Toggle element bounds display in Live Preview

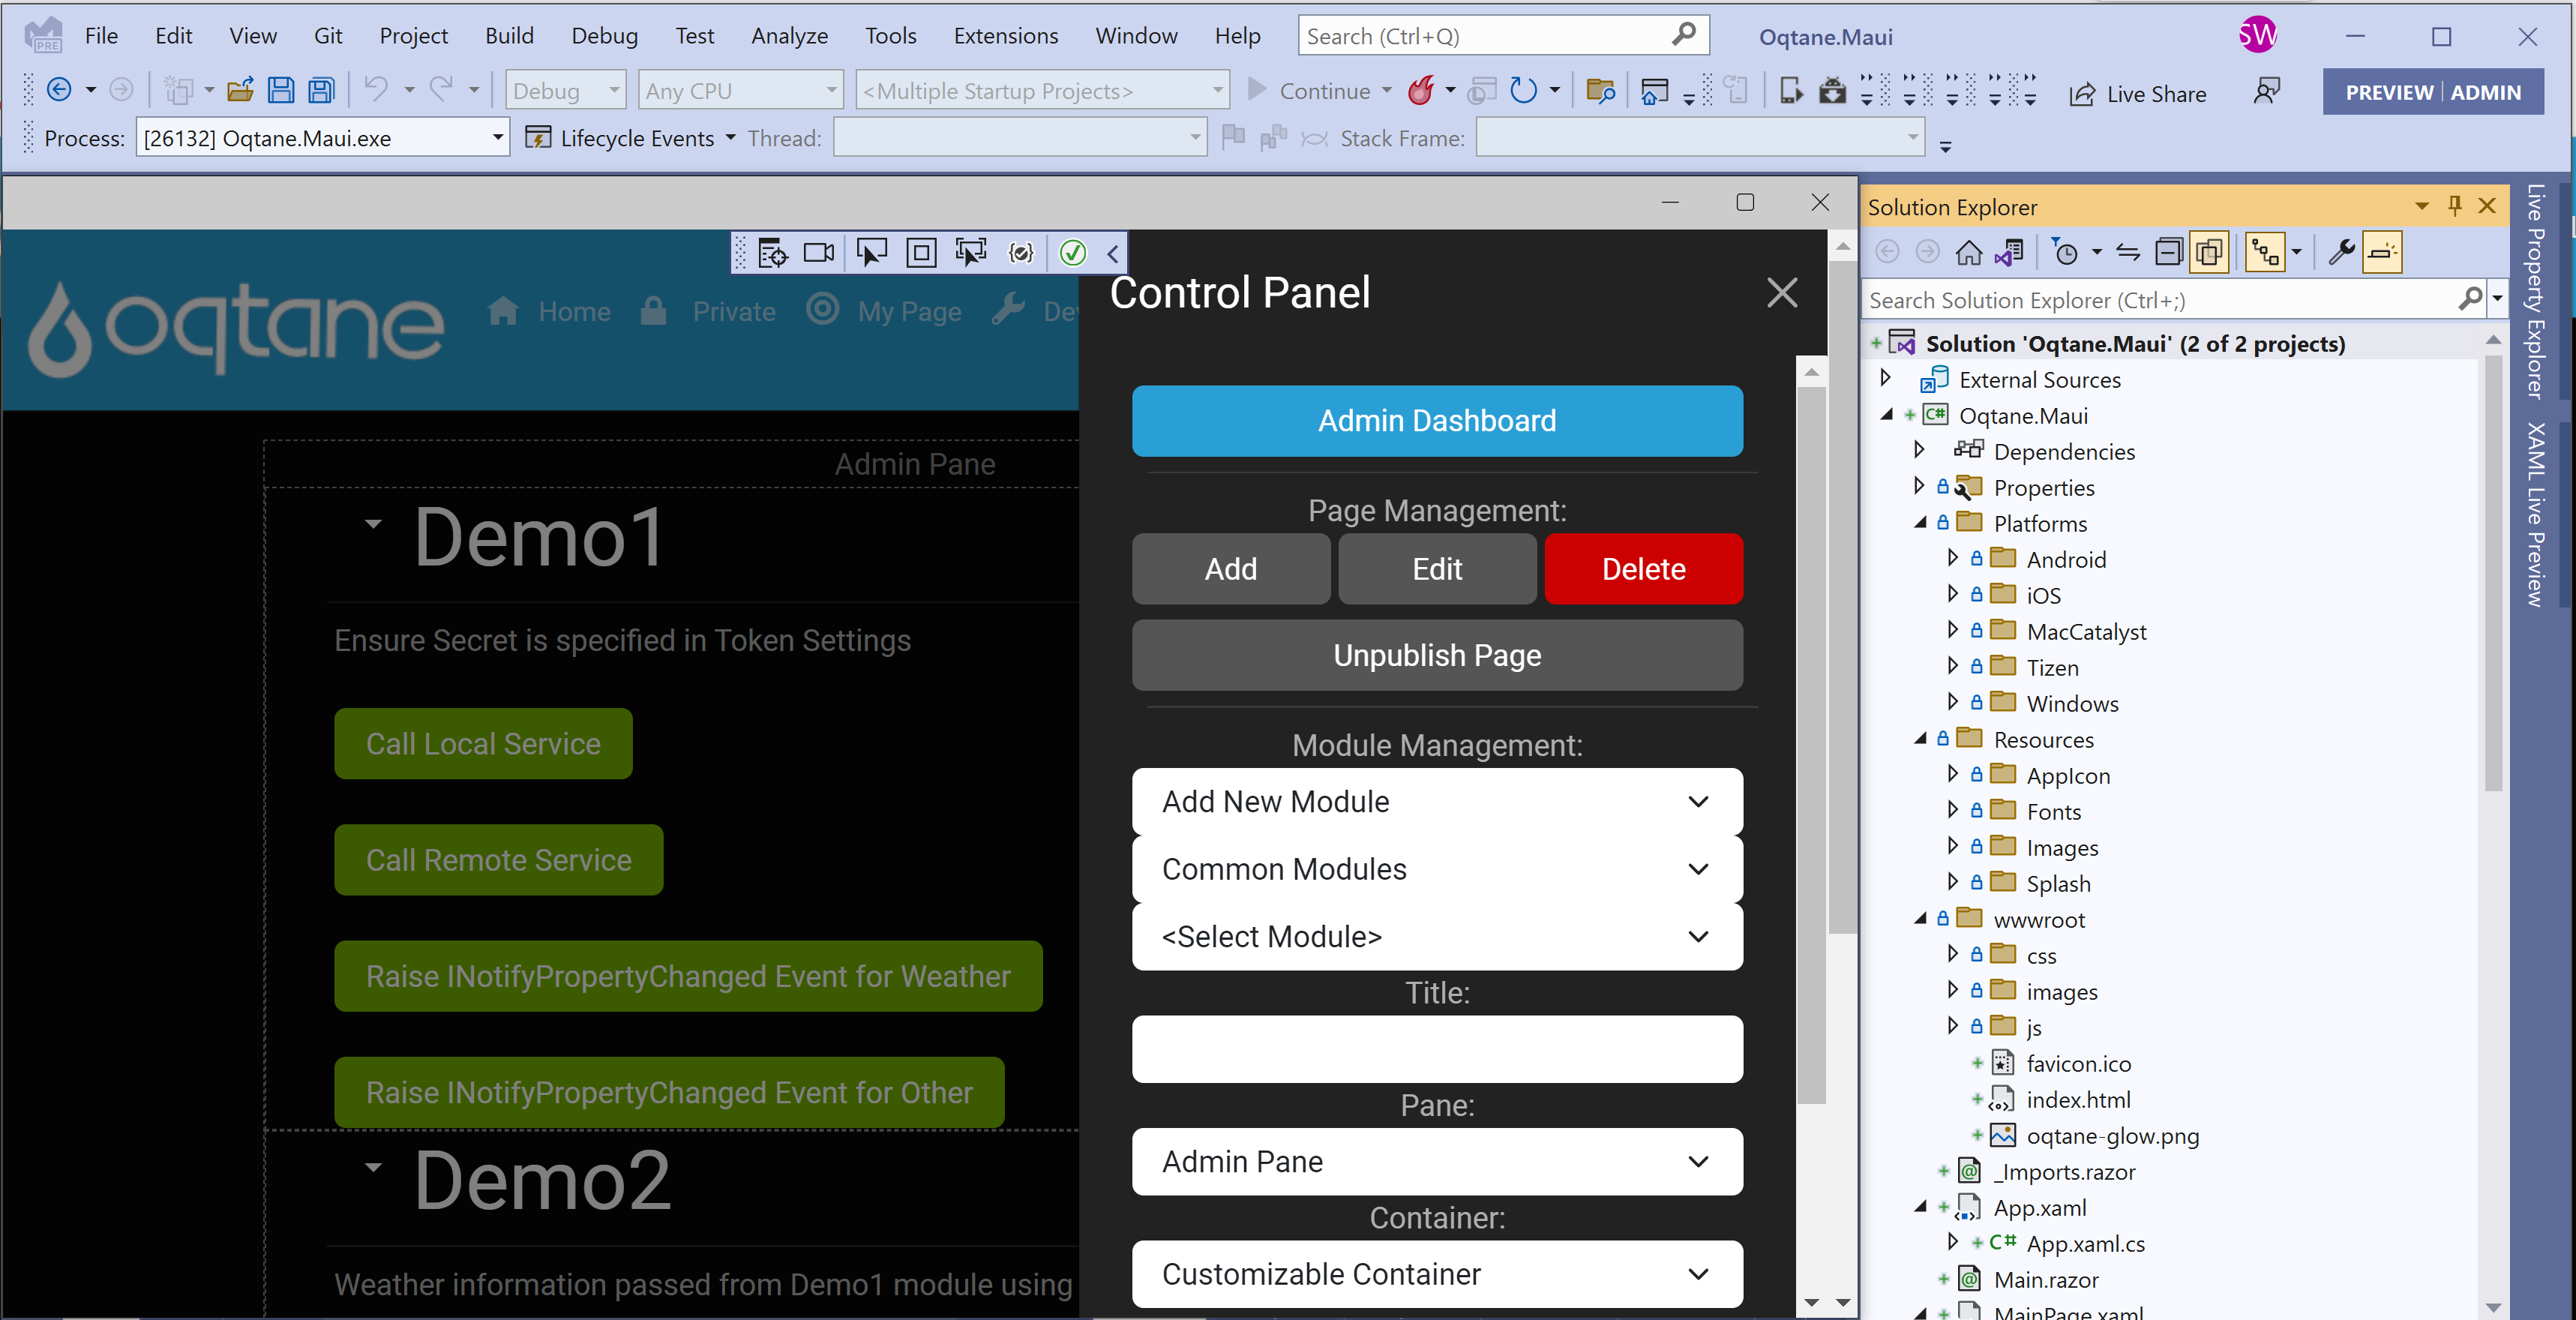coord(921,253)
